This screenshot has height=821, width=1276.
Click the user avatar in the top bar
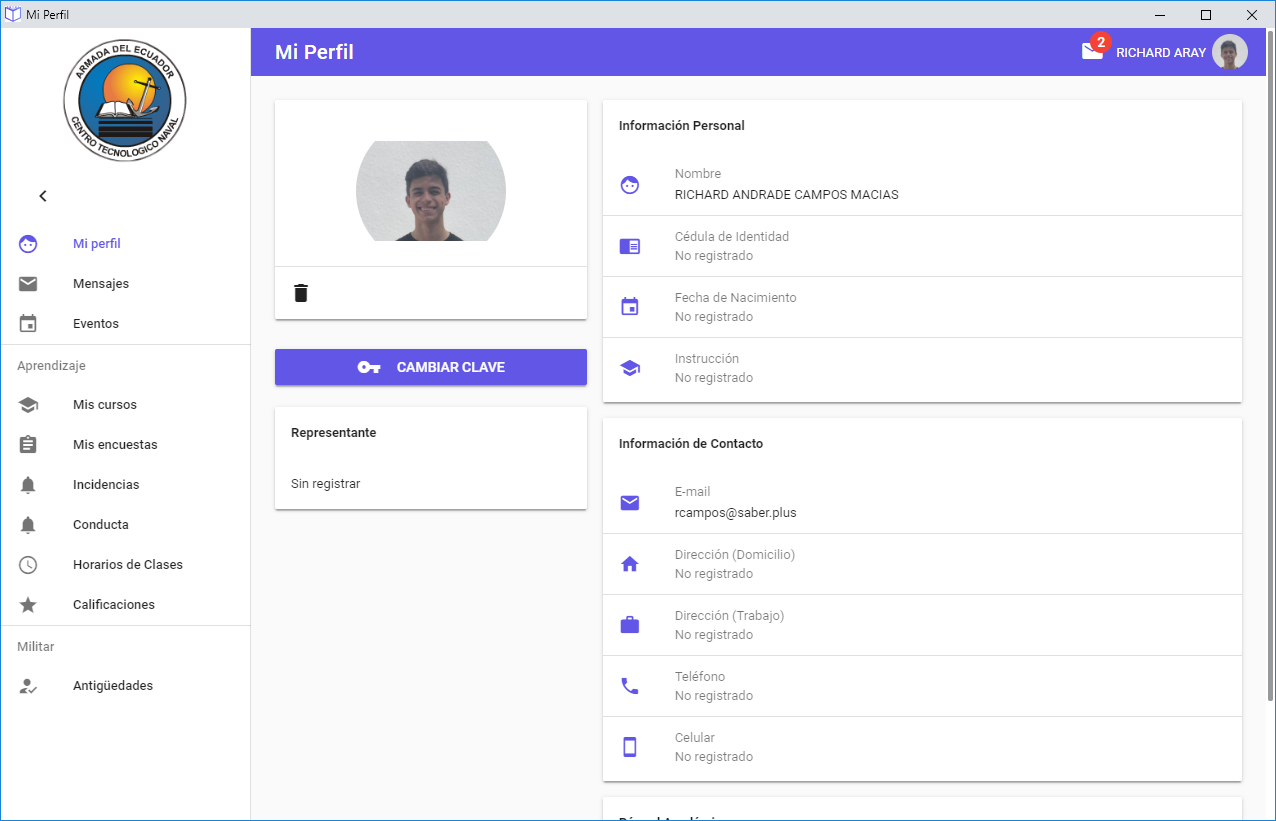tap(1230, 52)
